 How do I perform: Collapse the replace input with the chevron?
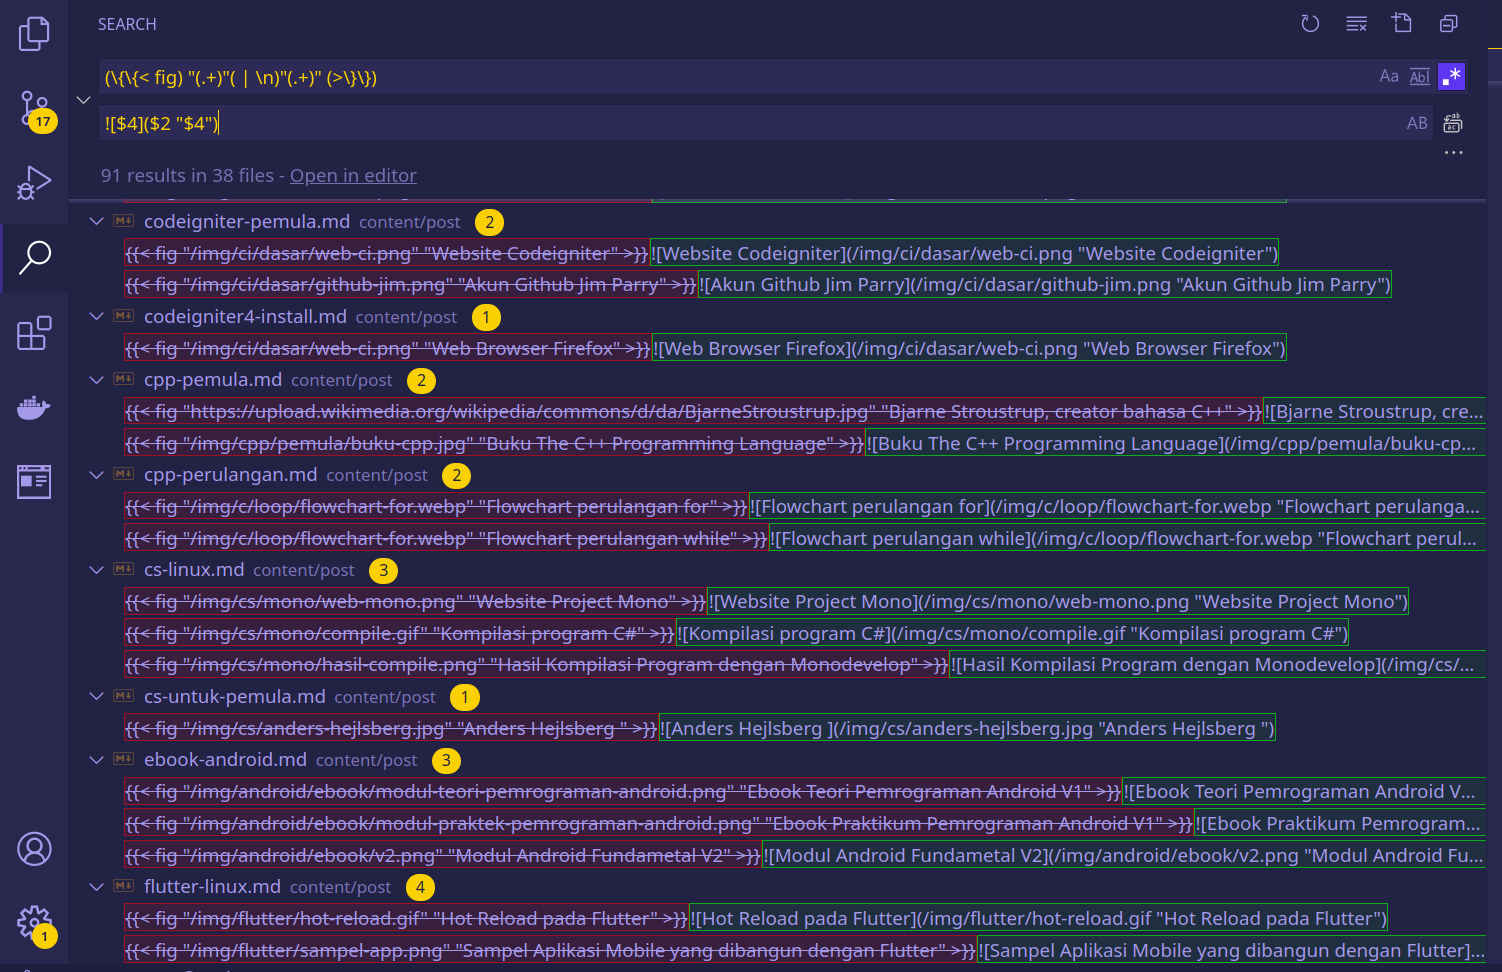(x=84, y=99)
